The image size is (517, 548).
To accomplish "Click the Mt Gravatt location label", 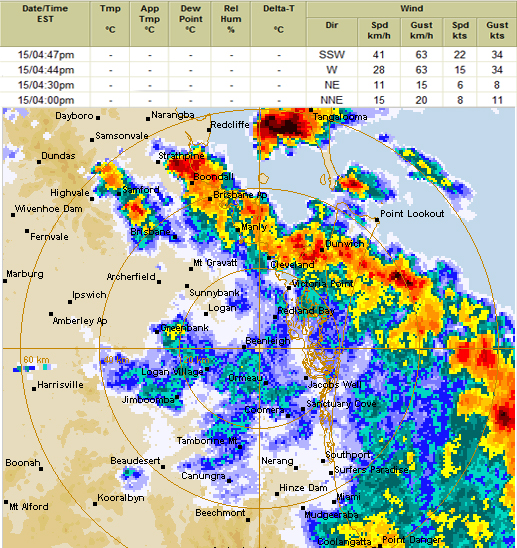I will pos(215,262).
